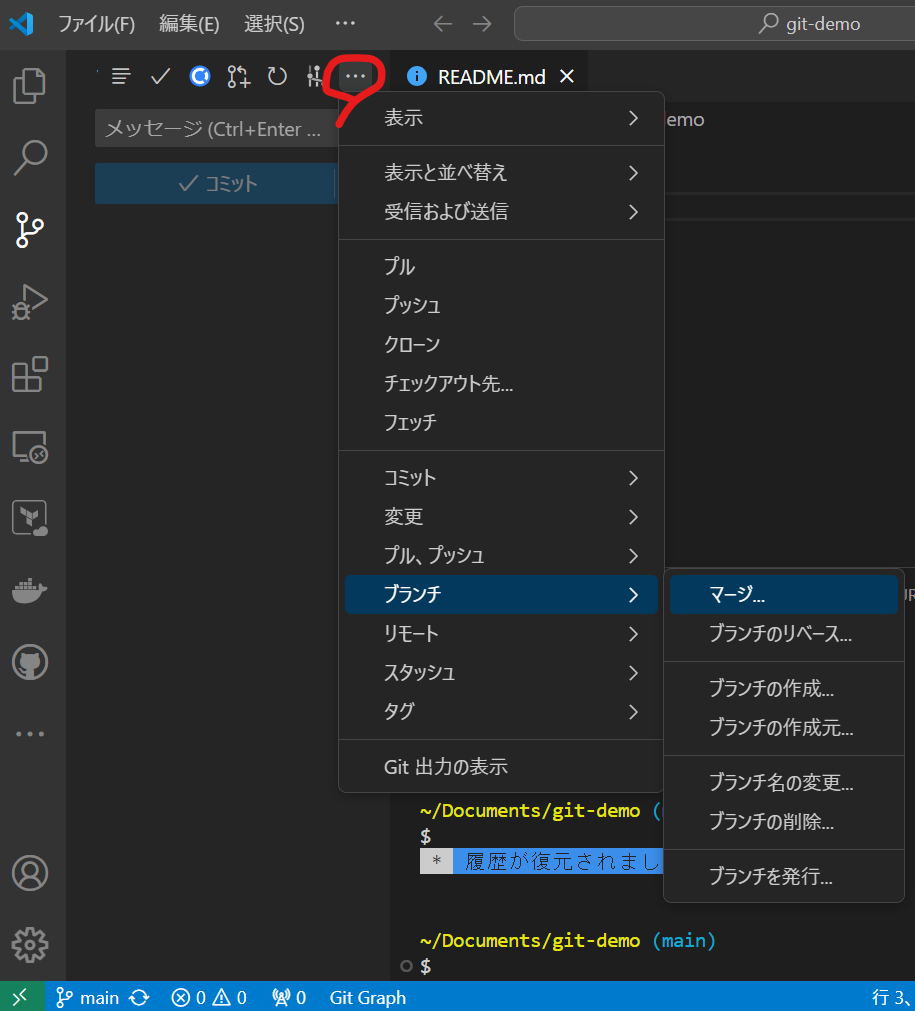Open the Search view in activity bar
The width and height of the screenshot is (915, 1011).
coord(30,158)
